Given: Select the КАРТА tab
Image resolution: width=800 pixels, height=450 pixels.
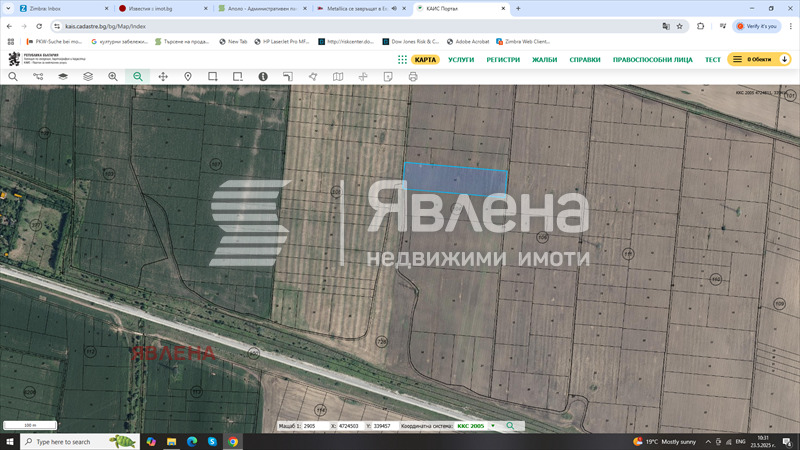Looking at the screenshot, I should pyautogui.click(x=426, y=59).
